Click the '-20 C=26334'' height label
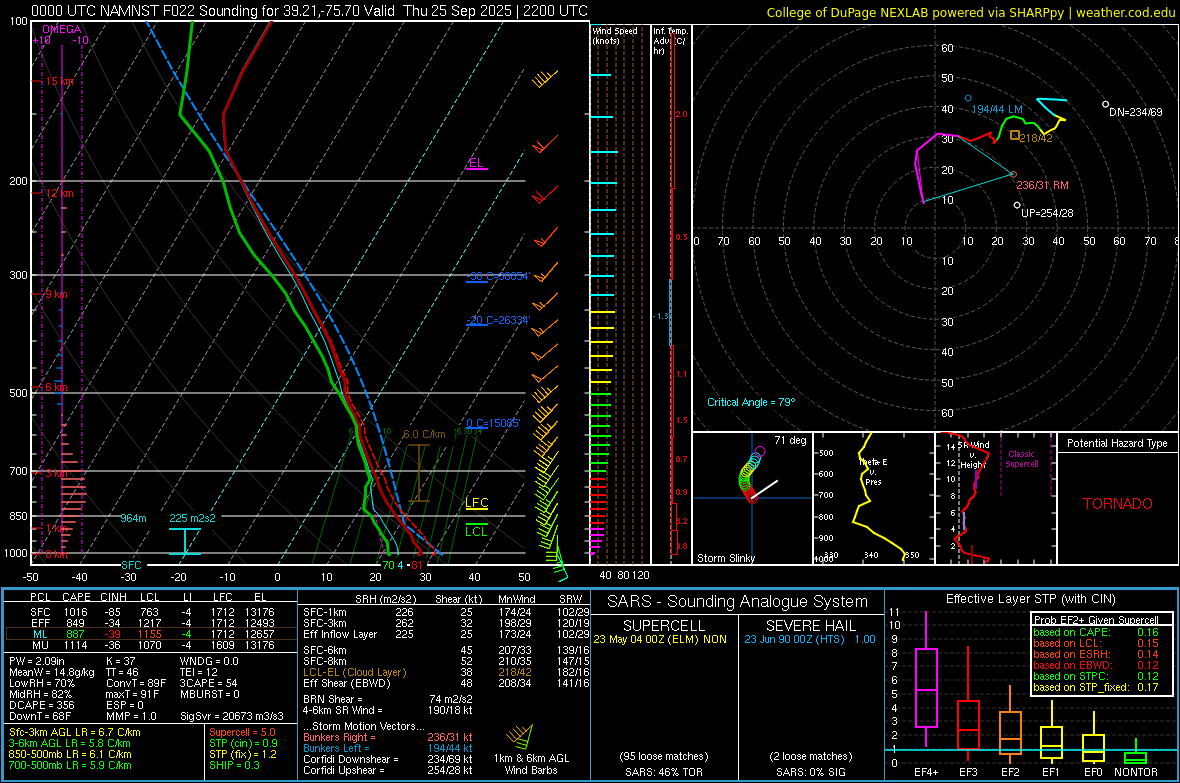 pos(498,320)
